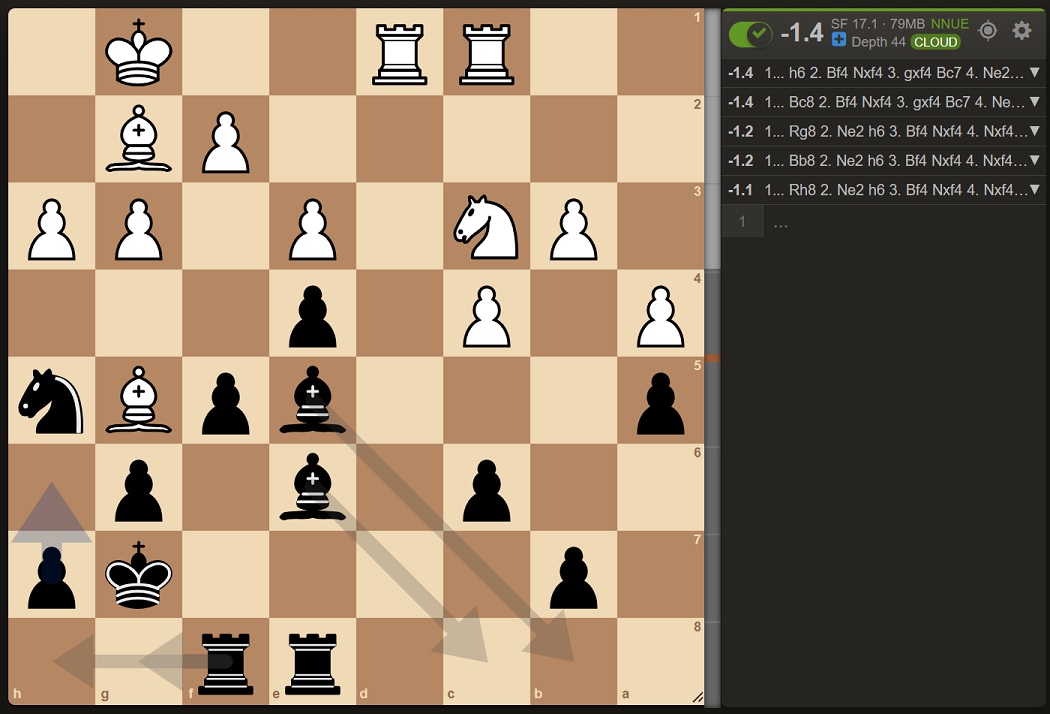Screen dimensions: 1050x714
Task: Select the white pawn on c4
Action: click(487, 317)
